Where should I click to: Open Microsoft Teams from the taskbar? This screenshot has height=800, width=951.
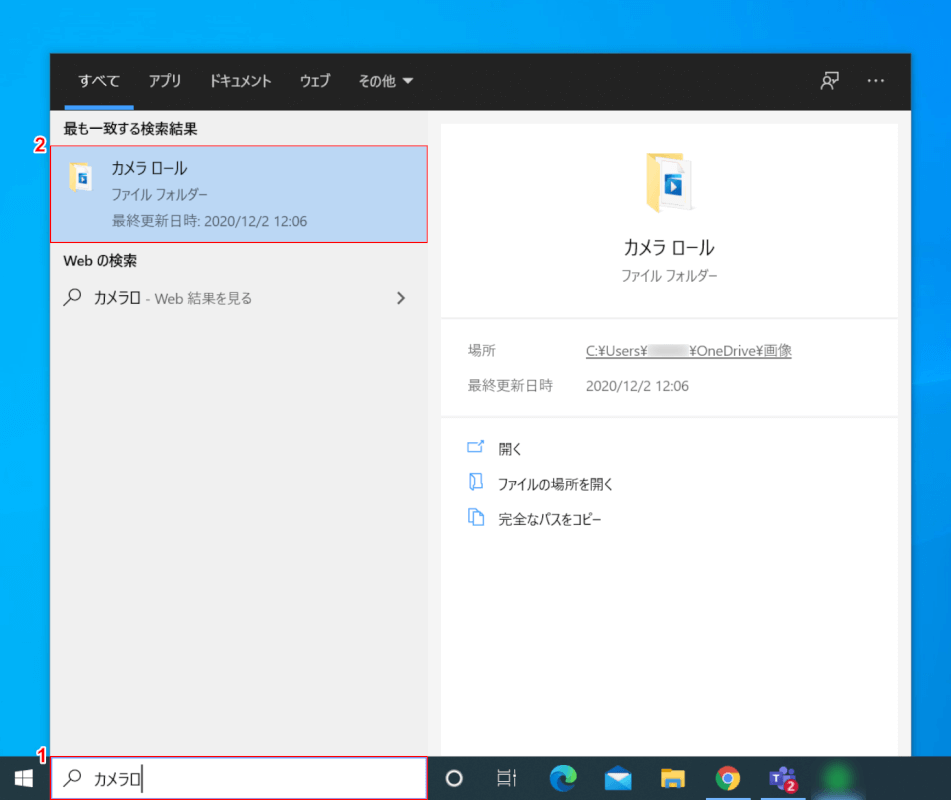click(782, 778)
